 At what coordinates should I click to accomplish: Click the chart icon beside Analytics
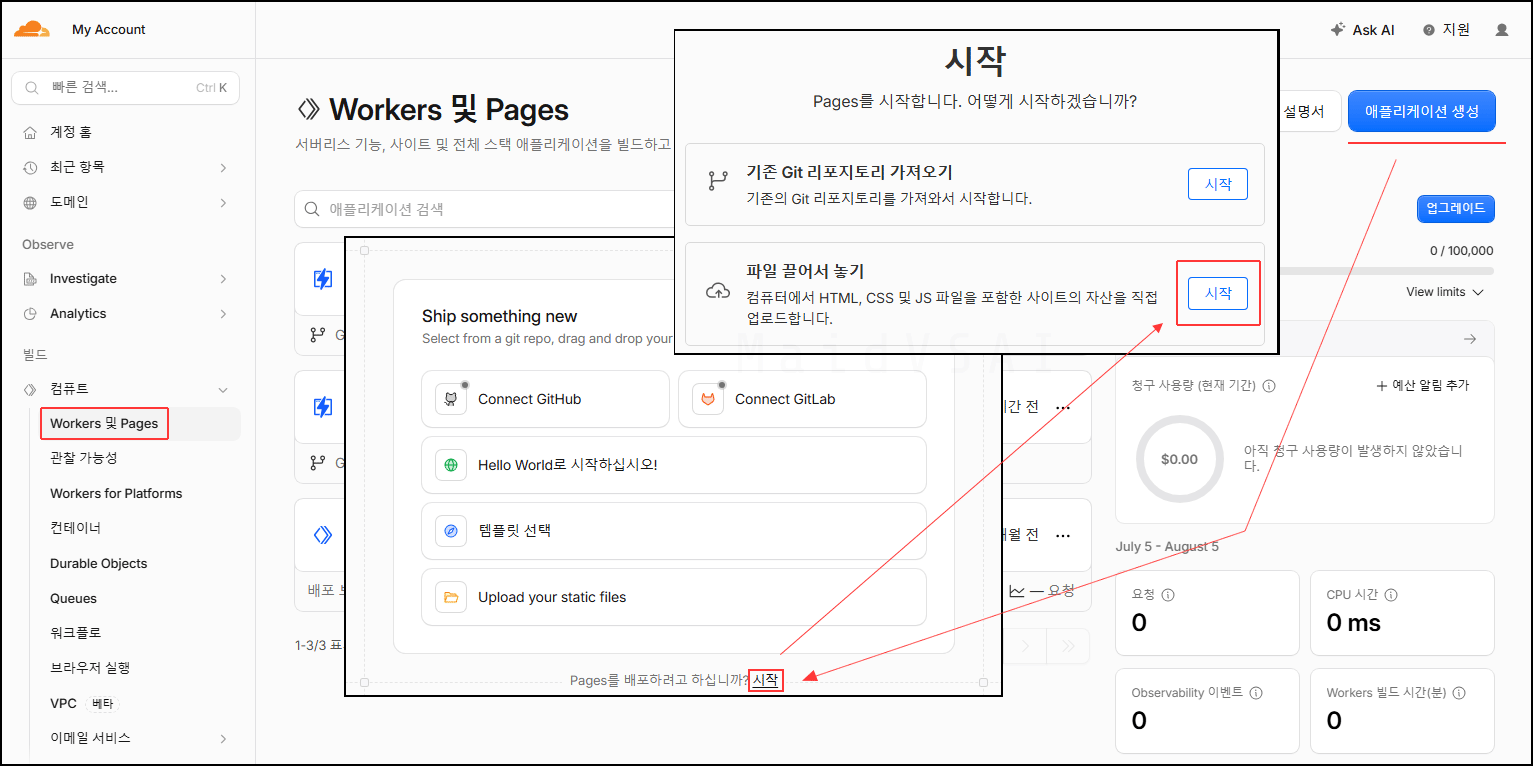30,314
